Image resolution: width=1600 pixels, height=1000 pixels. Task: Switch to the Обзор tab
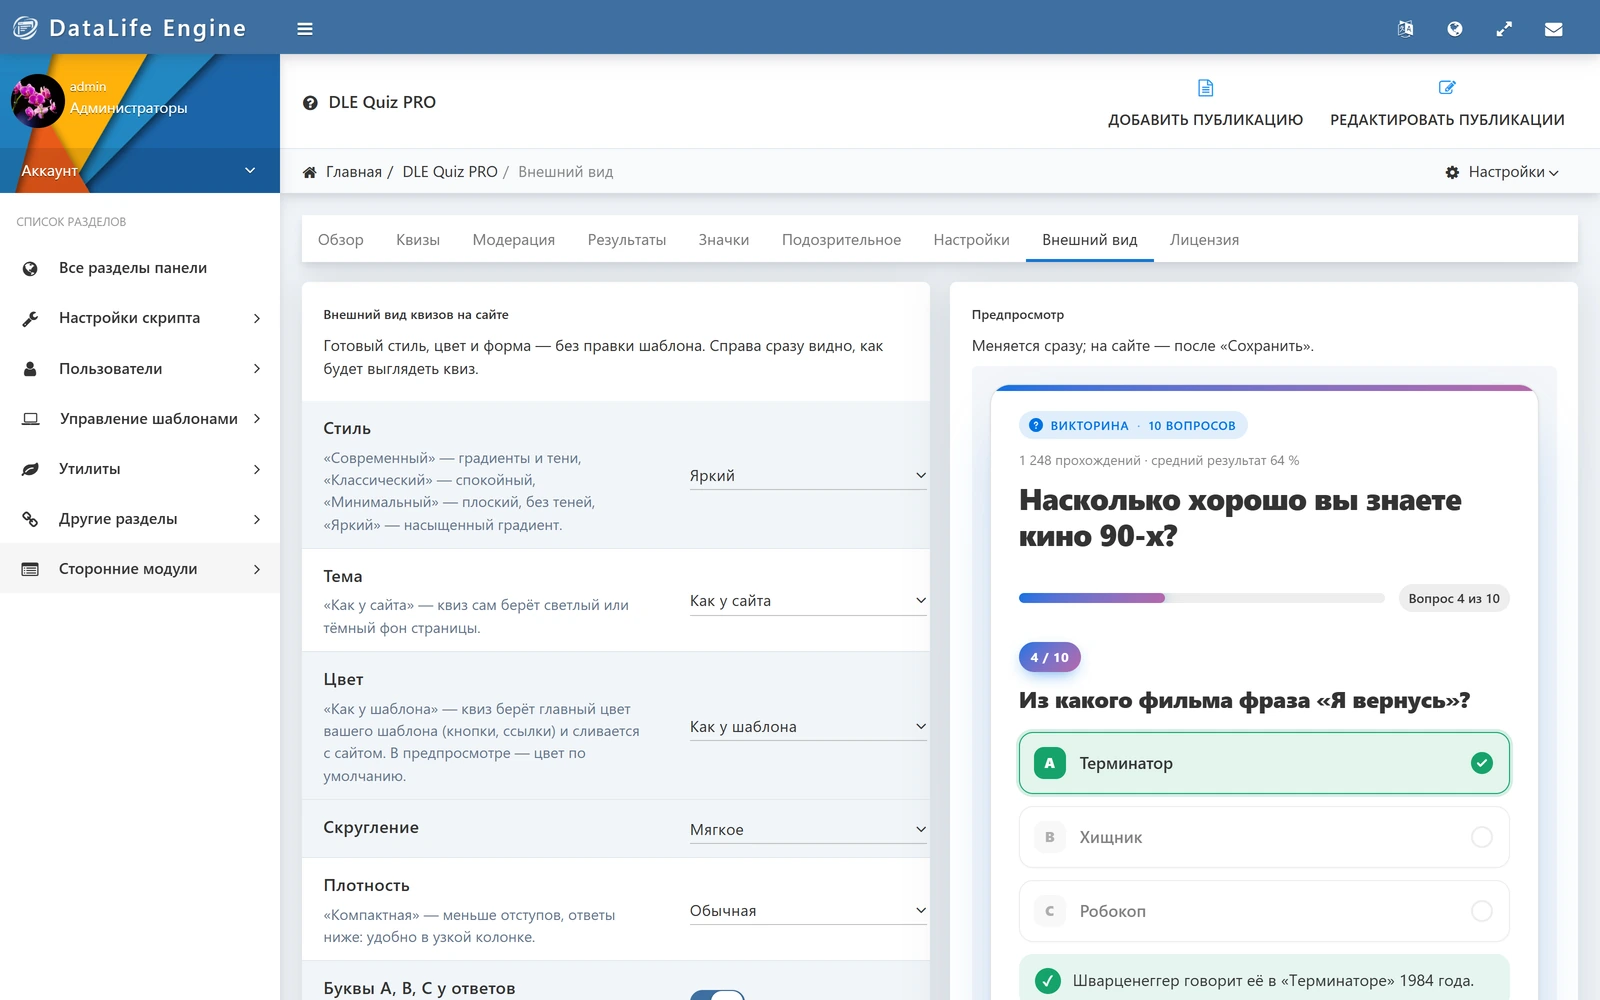[x=341, y=240]
